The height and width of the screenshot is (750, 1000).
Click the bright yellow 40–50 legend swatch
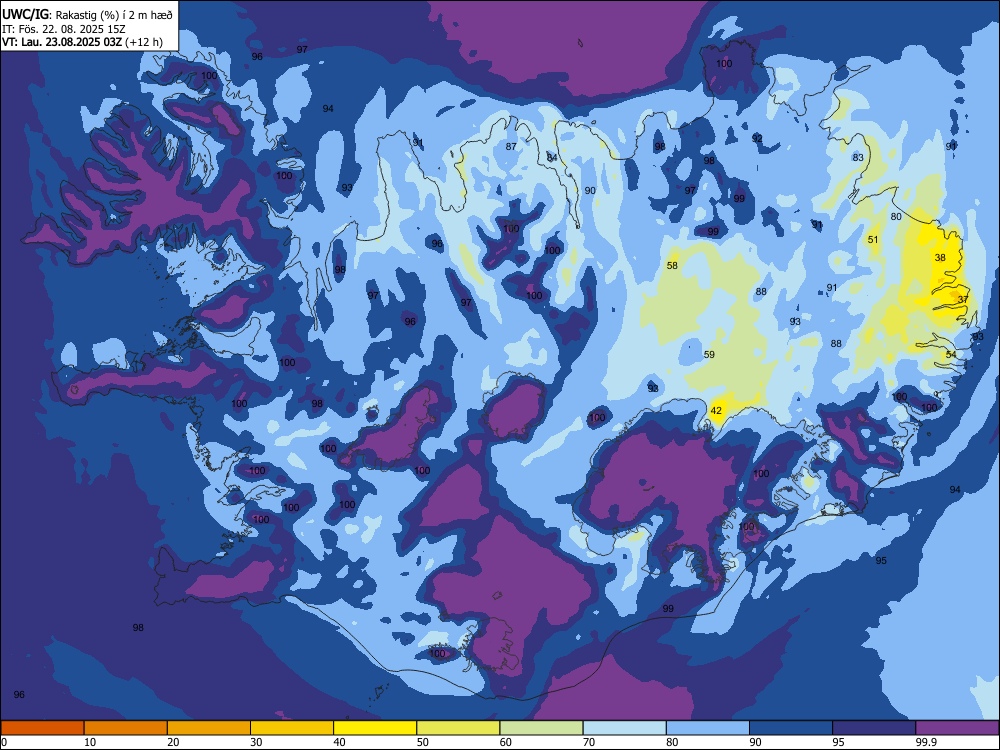[x=375, y=728]
